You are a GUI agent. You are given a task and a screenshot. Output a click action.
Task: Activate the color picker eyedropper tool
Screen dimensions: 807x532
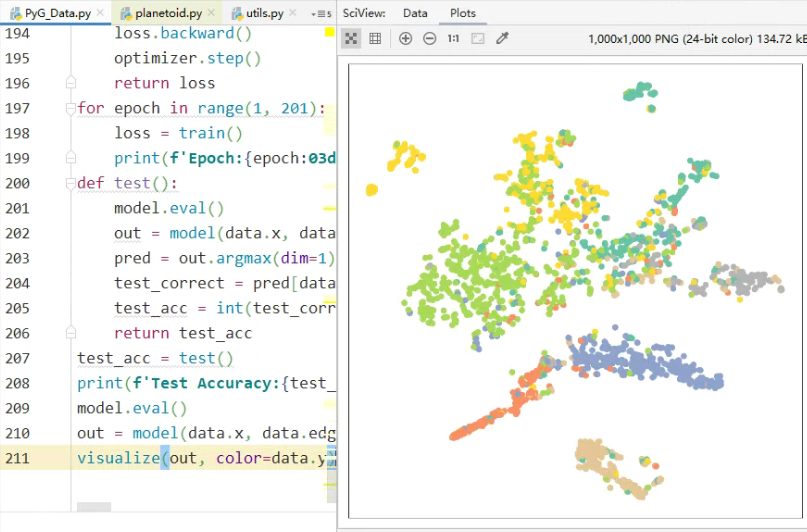502,39
